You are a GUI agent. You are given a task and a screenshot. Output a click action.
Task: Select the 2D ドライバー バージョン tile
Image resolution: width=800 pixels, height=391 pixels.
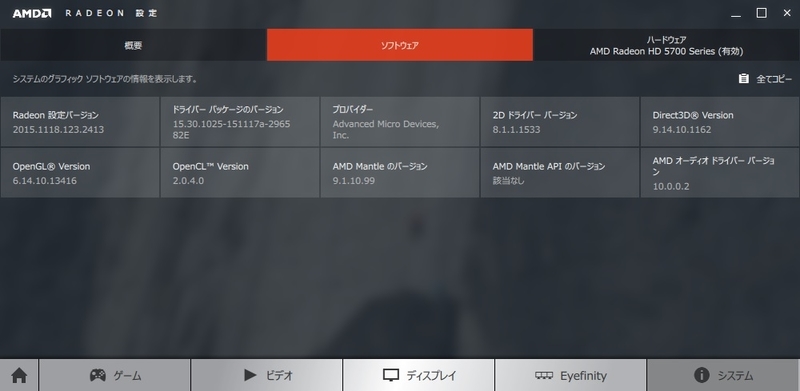pos(560,122)
